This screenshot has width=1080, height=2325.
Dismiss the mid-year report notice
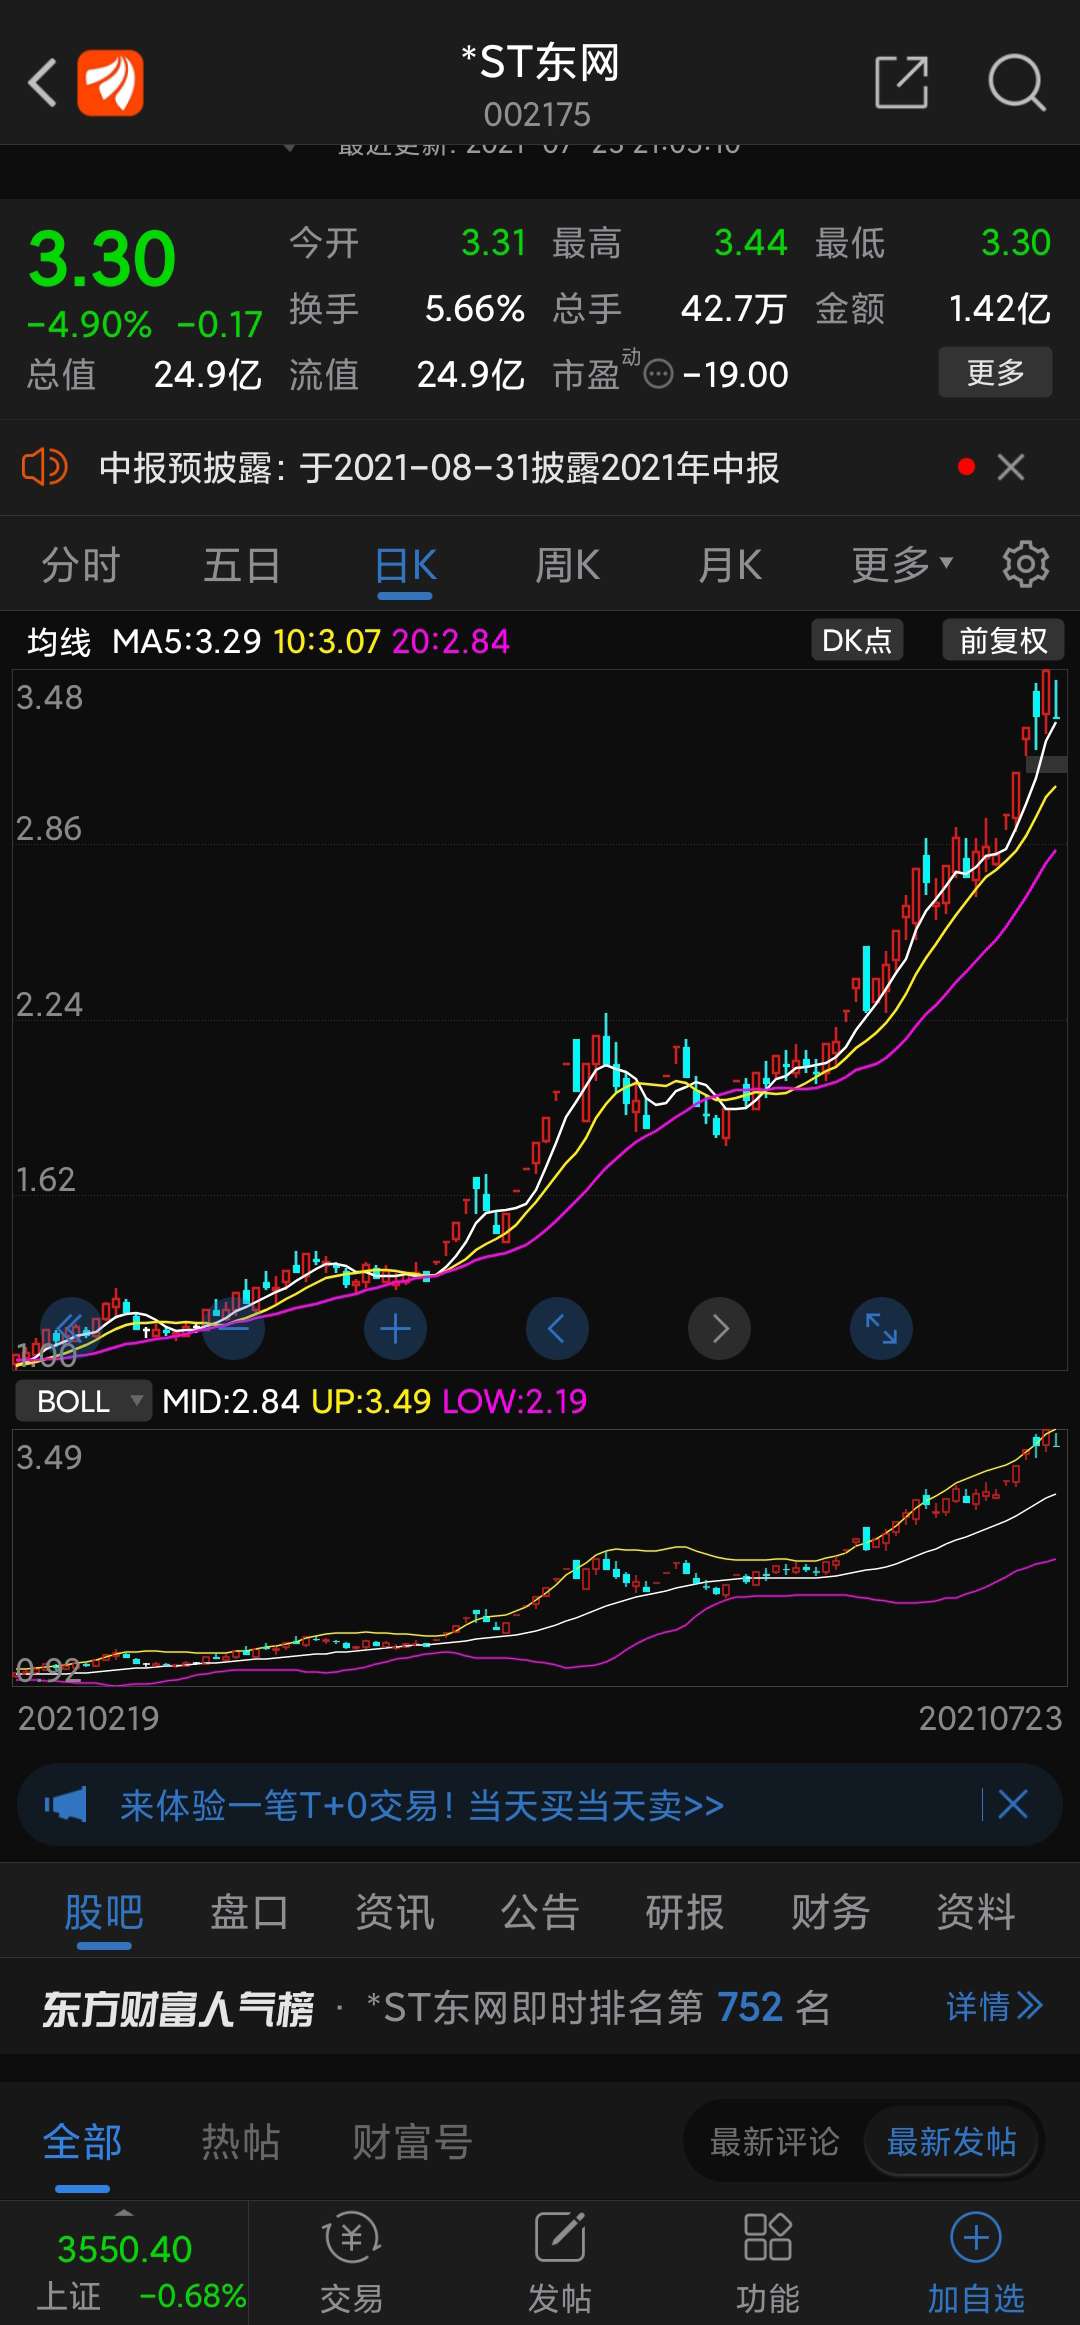(x=1011, y=467)
